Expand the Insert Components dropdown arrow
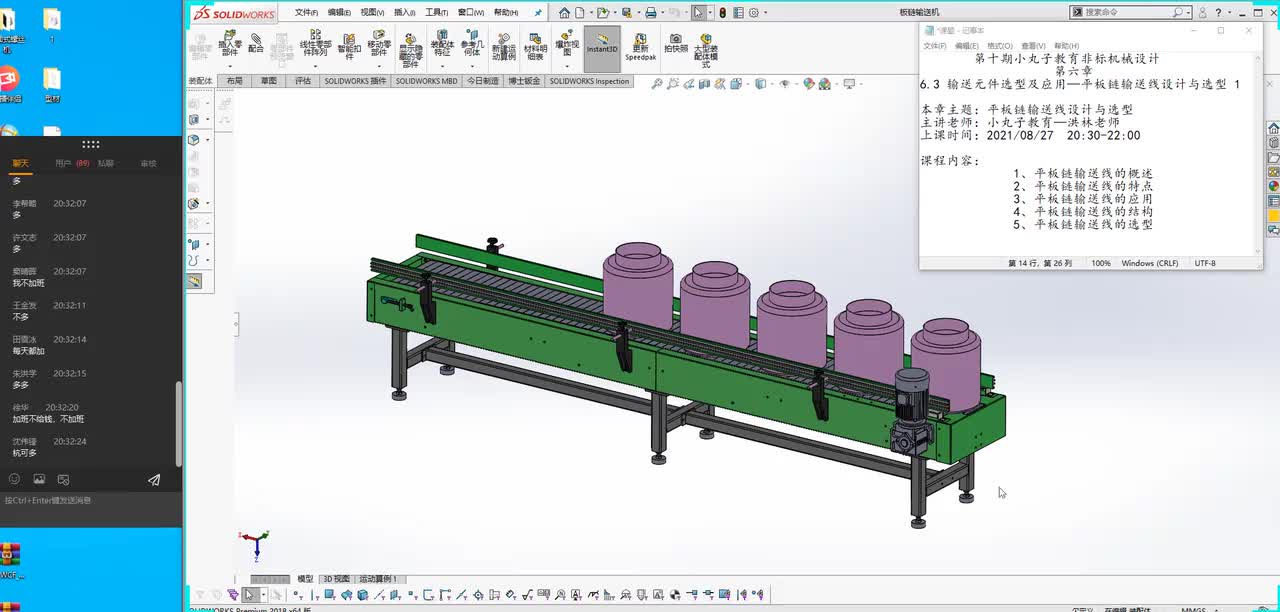The height and width of the screenshot is (612, 1280). 230,65
